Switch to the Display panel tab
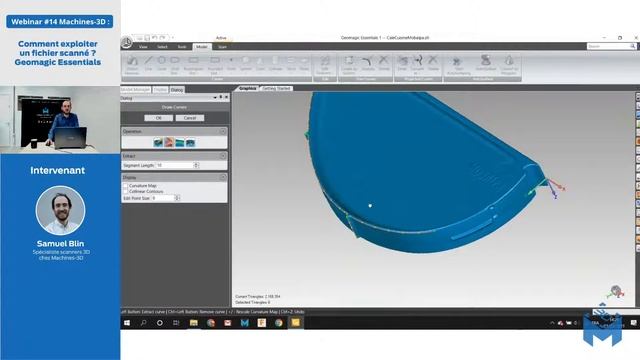 click(x=160, y=89)
